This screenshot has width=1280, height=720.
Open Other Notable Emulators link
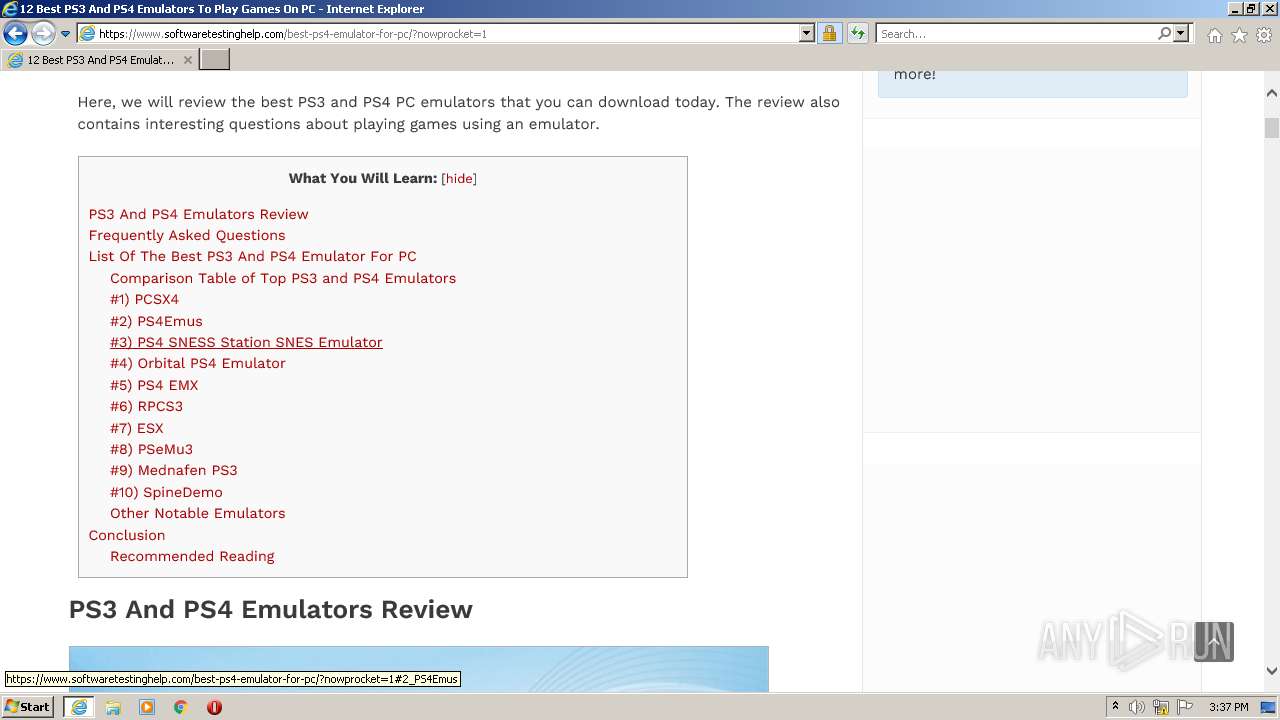point(197,513)
